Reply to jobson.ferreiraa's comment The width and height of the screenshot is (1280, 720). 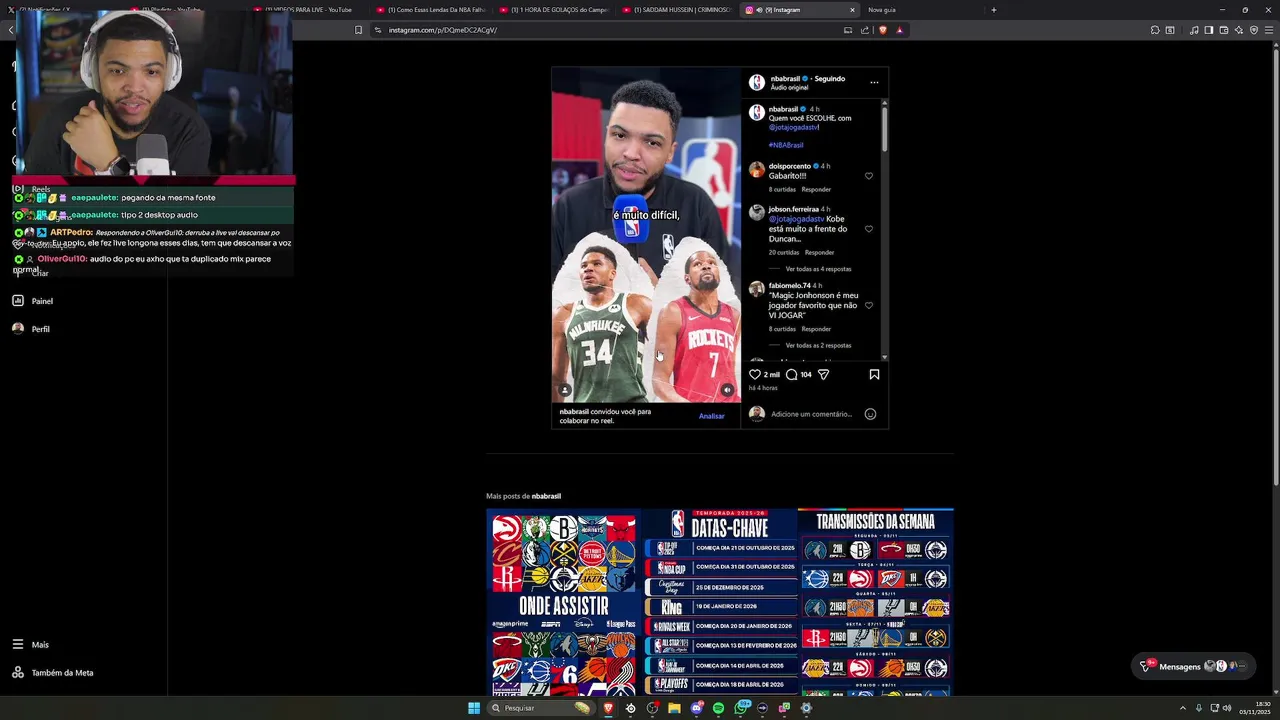pos(819,252)
